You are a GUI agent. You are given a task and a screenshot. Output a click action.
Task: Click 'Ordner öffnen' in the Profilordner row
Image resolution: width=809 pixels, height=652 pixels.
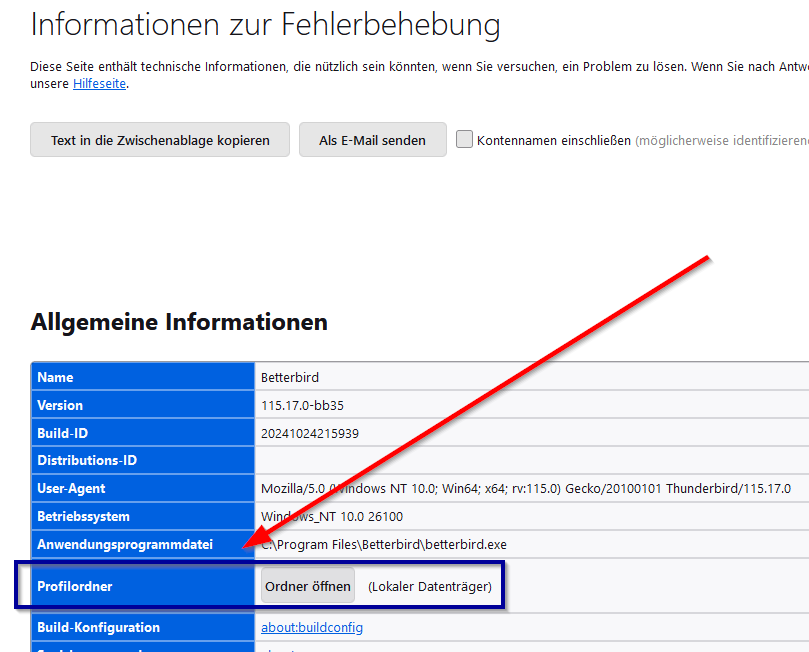click(308, 587)
